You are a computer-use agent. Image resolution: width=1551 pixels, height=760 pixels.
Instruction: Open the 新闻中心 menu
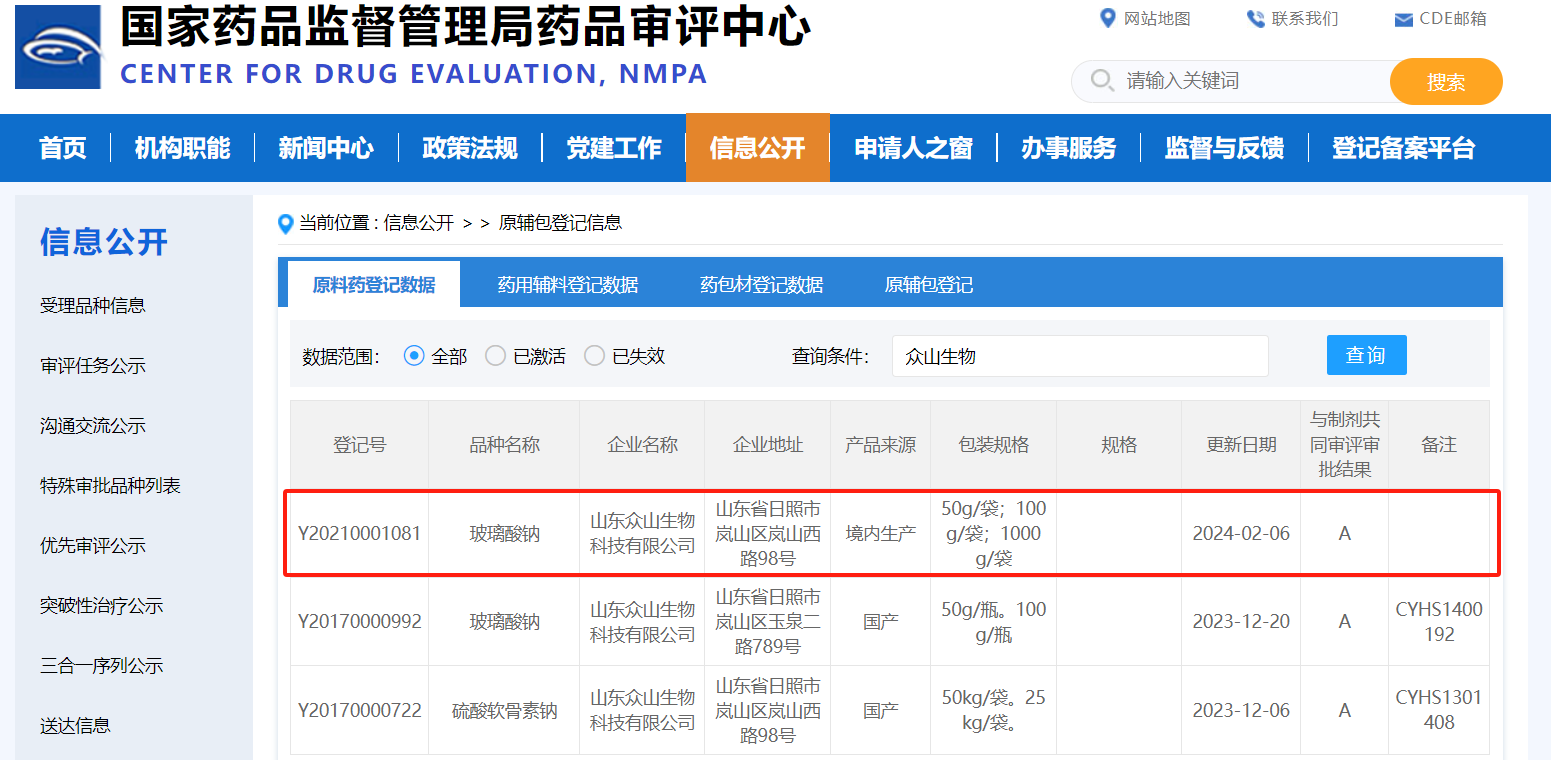pyautogui.click(x=324, y=147)
